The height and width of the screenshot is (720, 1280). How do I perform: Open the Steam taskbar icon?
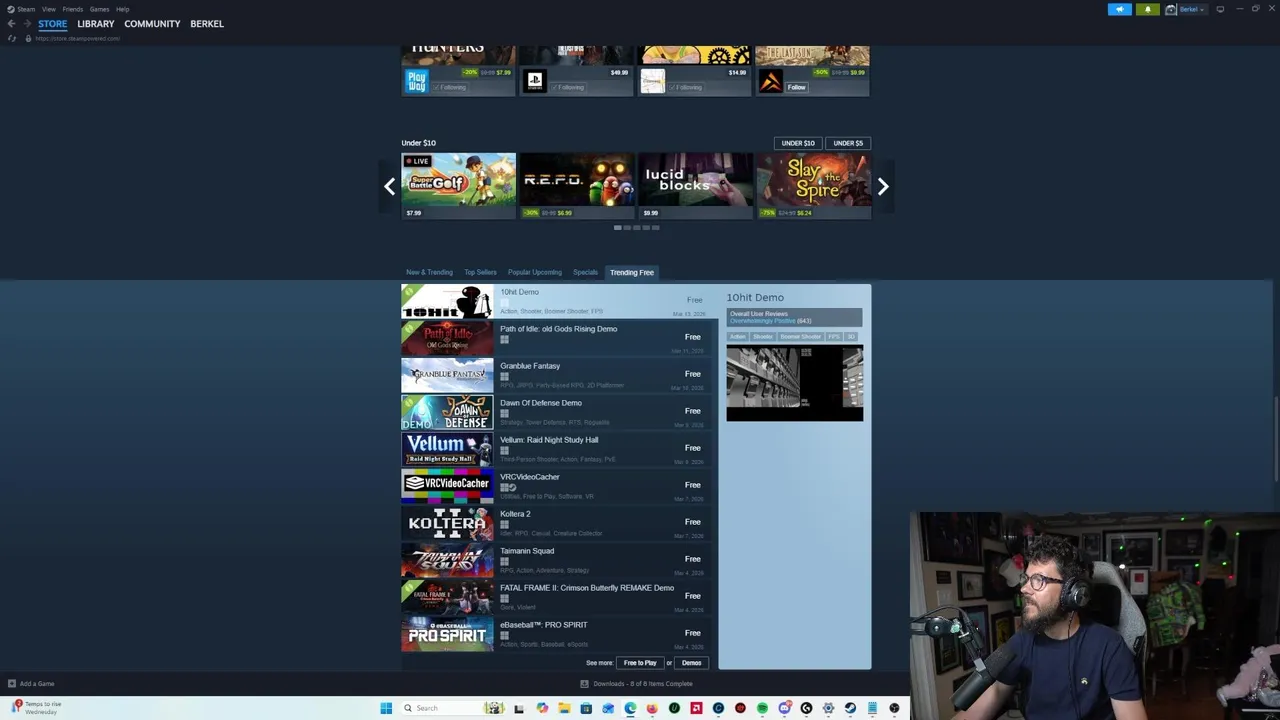[x=850, y=708]
